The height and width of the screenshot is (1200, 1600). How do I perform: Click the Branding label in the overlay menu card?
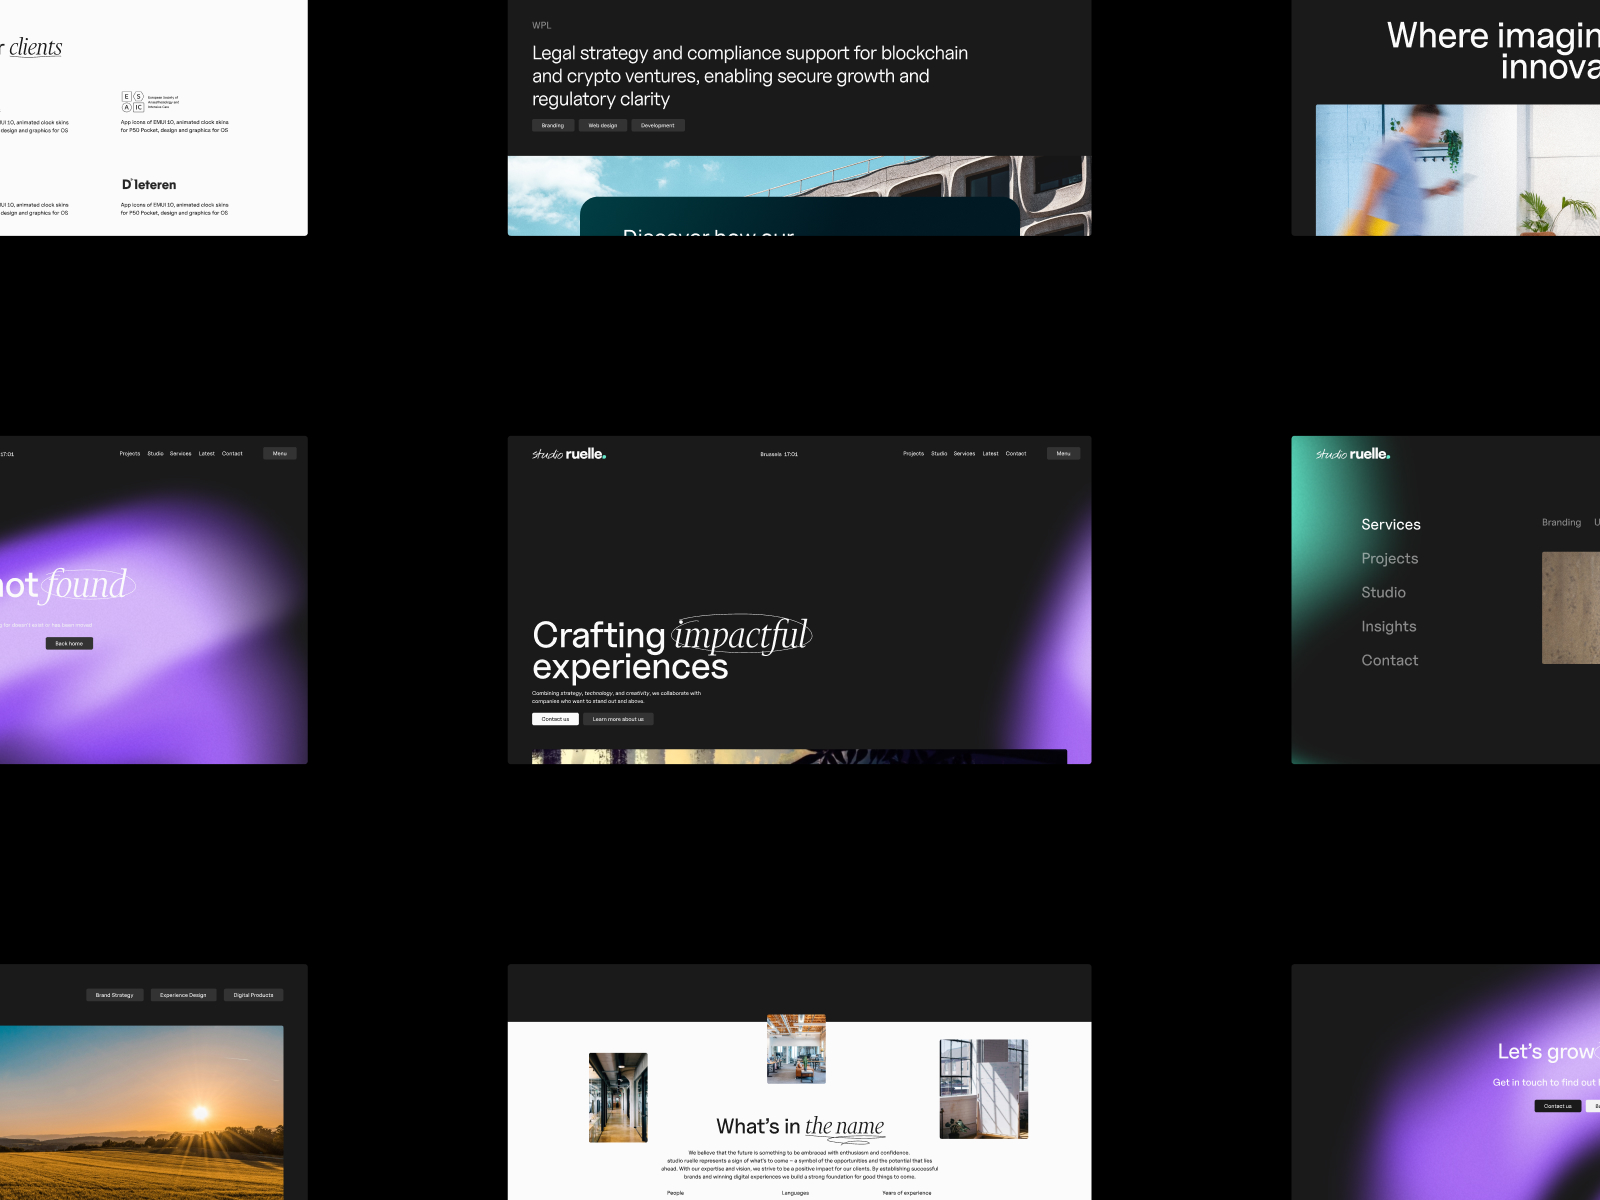[x=1561, y=523]
